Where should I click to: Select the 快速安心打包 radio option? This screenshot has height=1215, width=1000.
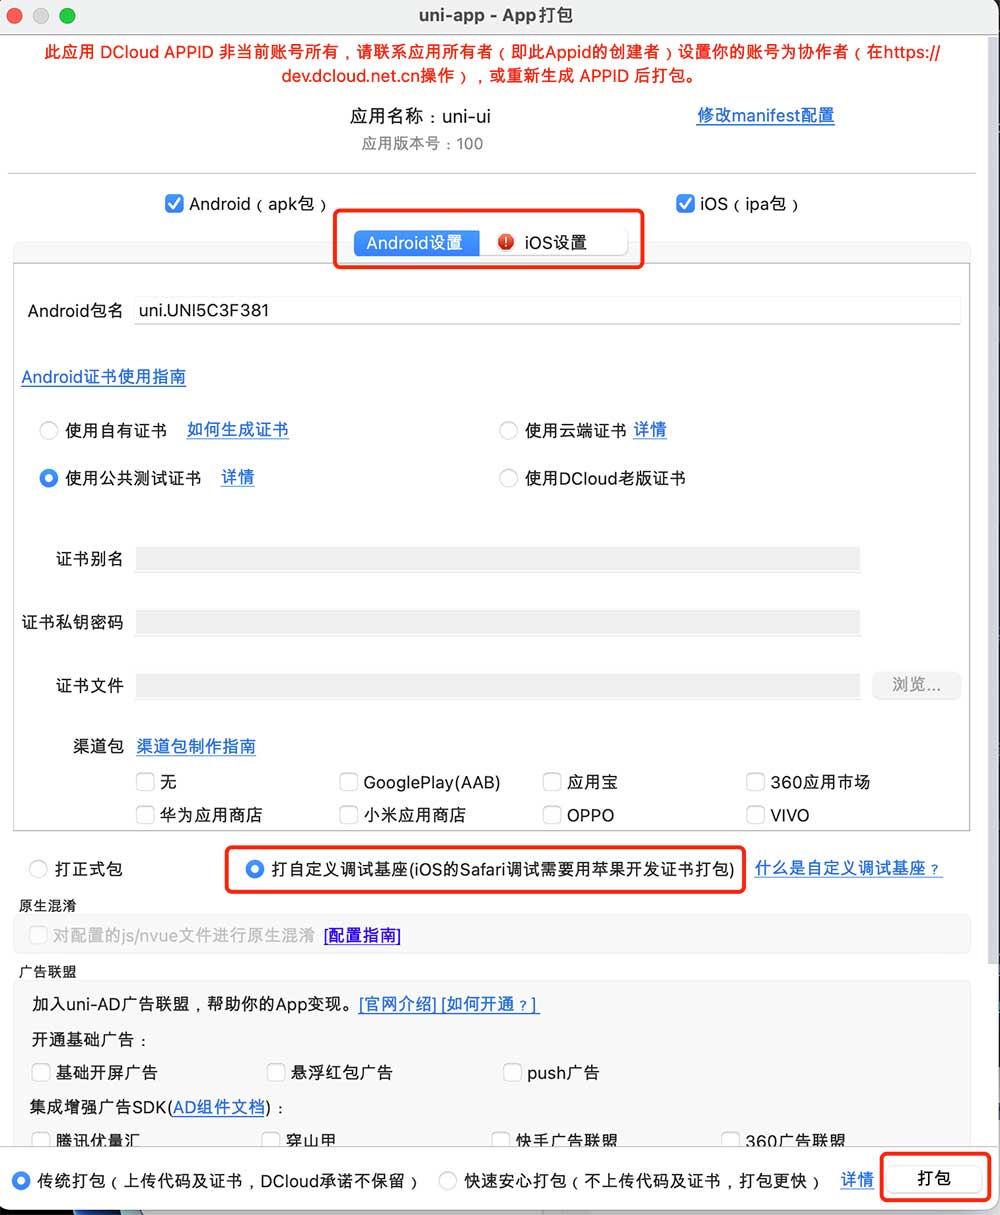pos(448,1181)
